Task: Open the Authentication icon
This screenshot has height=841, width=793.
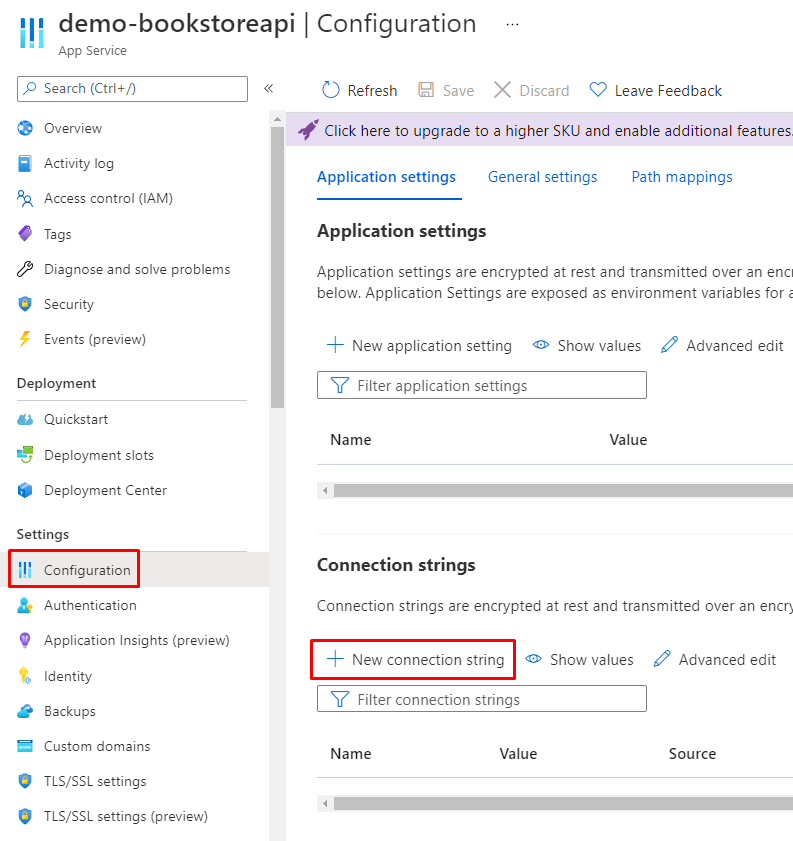Action: pyautogui.click(x=25, y=605)
